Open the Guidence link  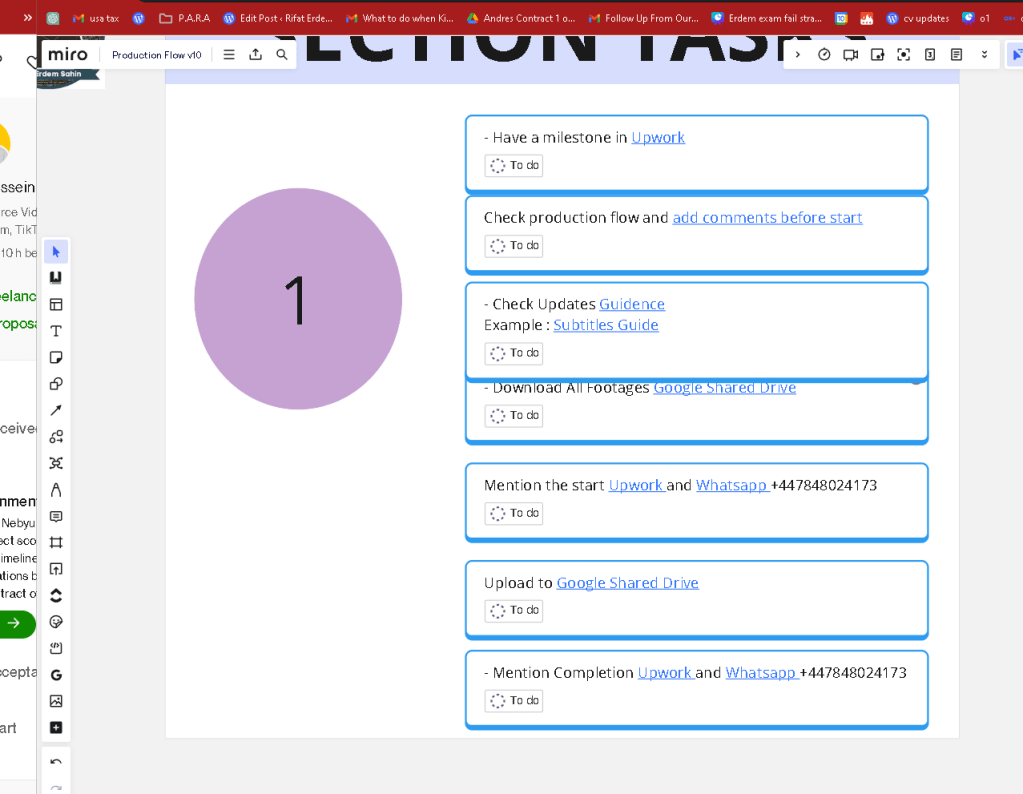click(632, 304)
